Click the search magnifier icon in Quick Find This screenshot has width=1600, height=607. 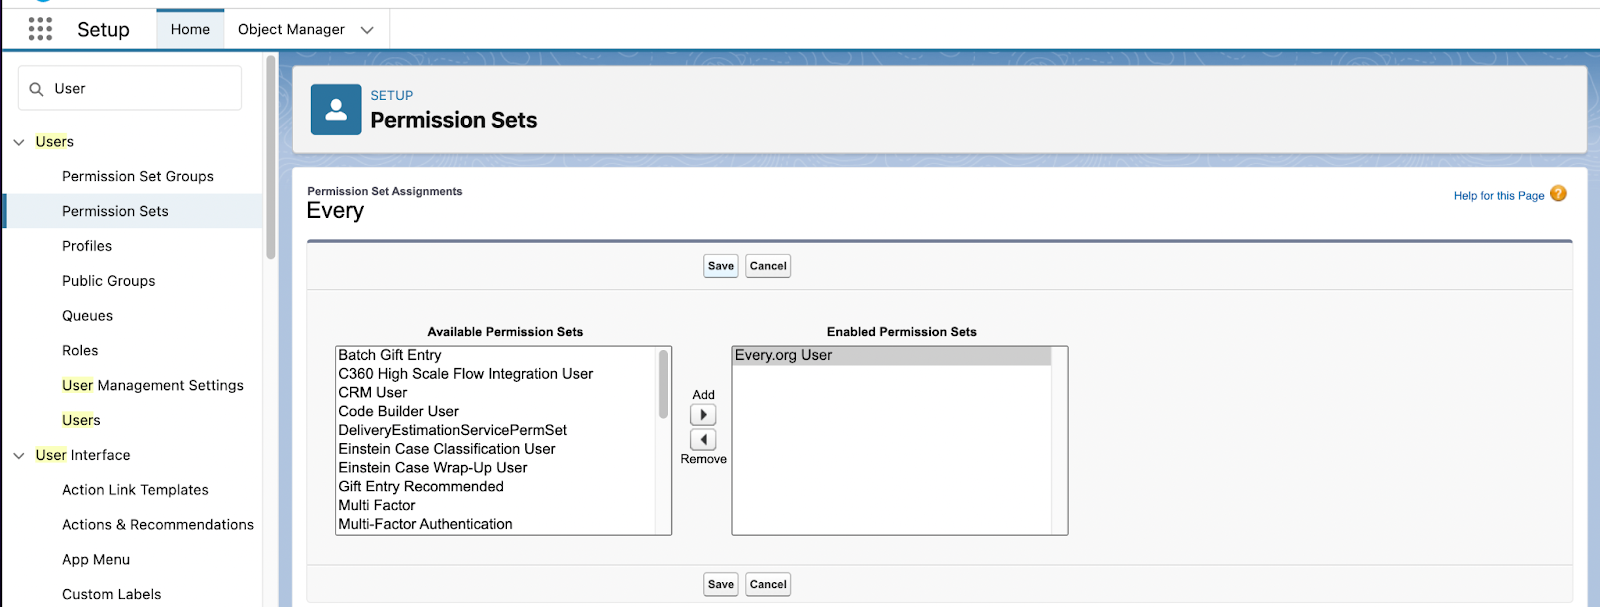click(x=36, y=89)
